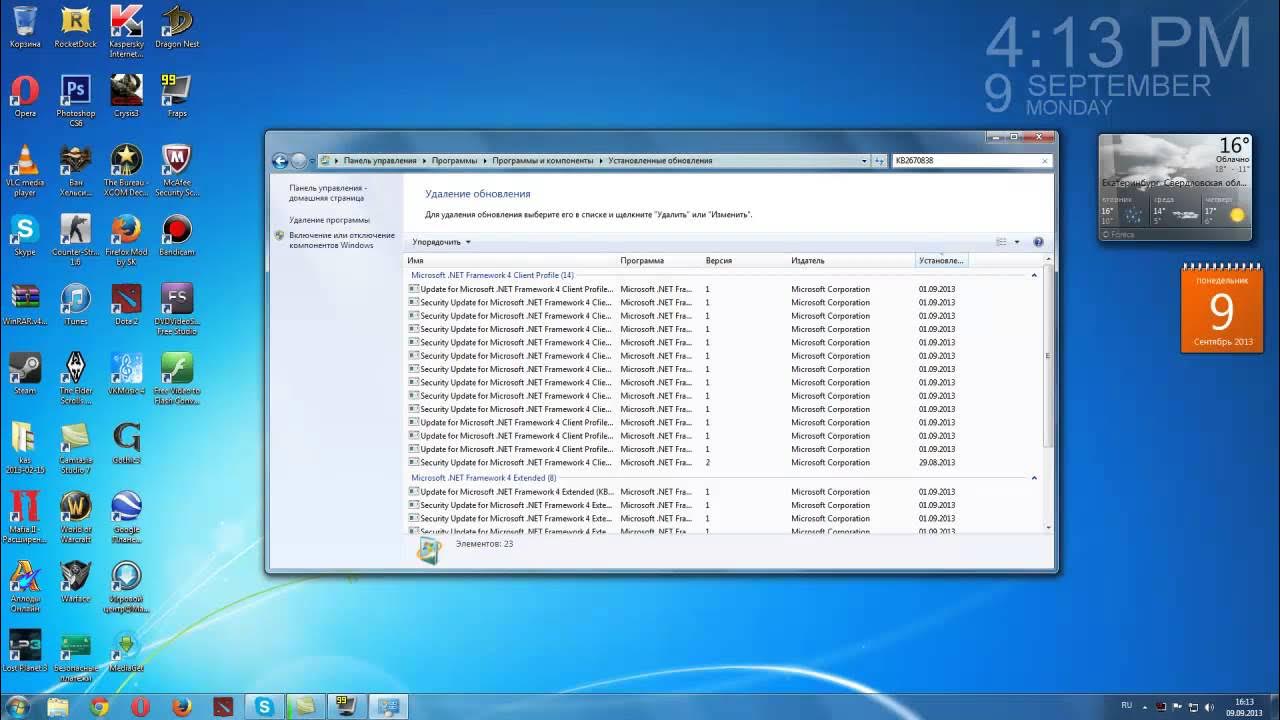1280x720 pixels.
Task: Open Chrome from the taskbar
Action: (99, 707)
